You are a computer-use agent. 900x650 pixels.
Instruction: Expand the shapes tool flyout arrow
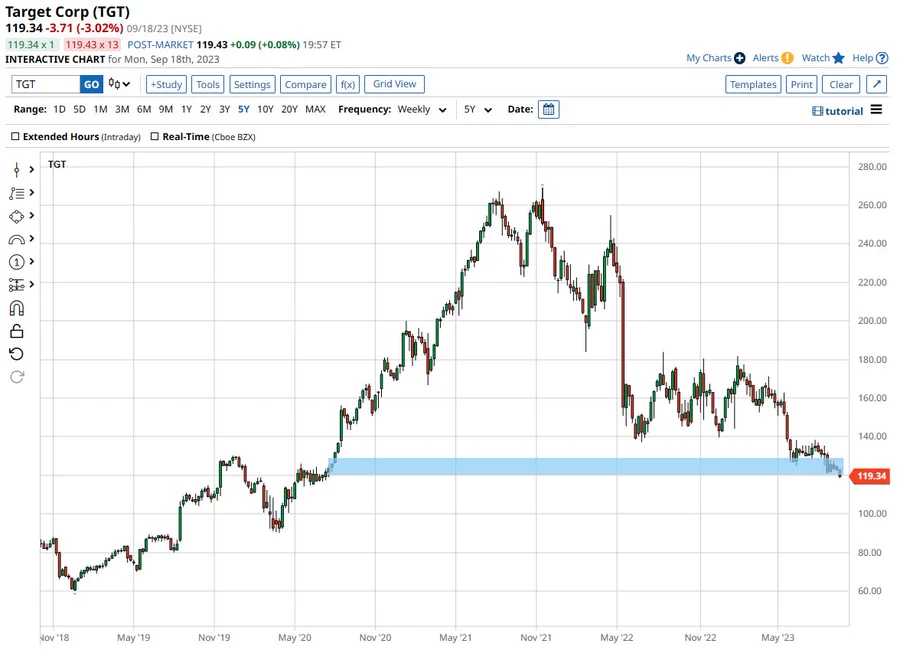pos(32,215)
